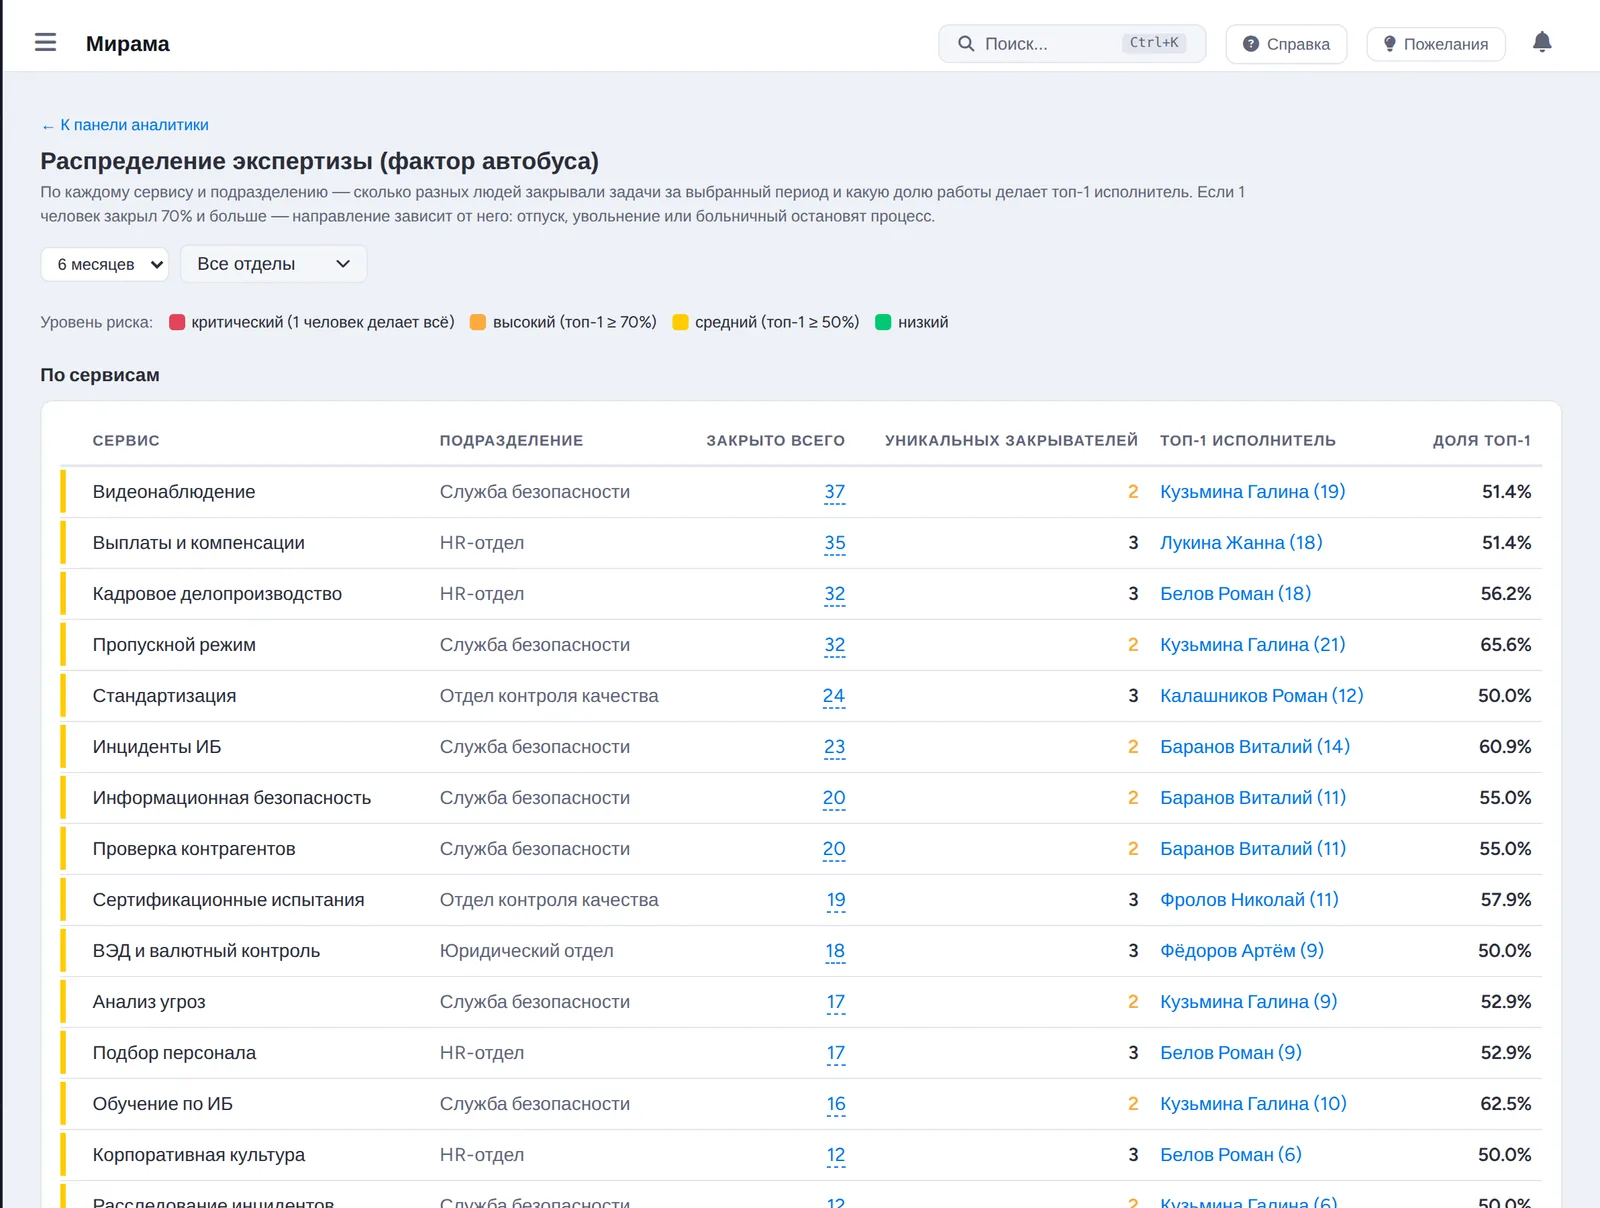Open Кузьмина Галина (21) performer link

tap(1252, 645)
